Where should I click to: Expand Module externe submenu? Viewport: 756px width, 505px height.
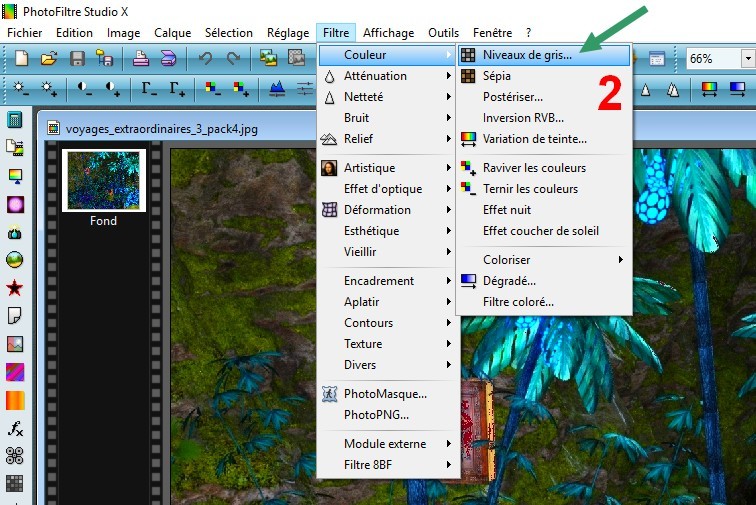pyautogui.click(x=388, y=444)
